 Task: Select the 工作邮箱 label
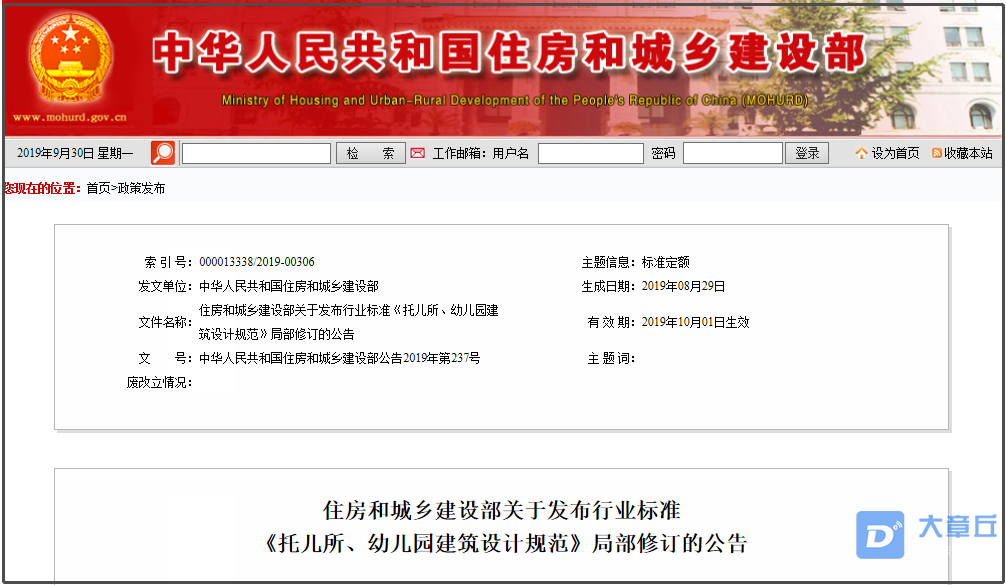[x=459, y=153]
